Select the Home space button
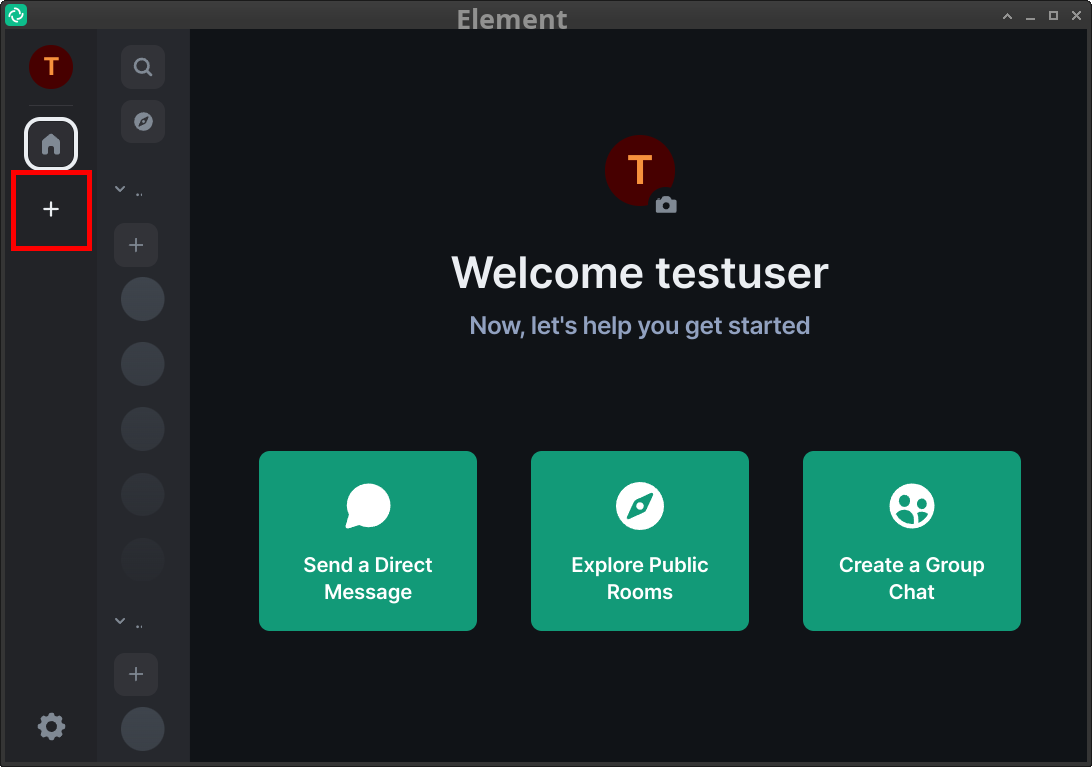 [51, 144]
